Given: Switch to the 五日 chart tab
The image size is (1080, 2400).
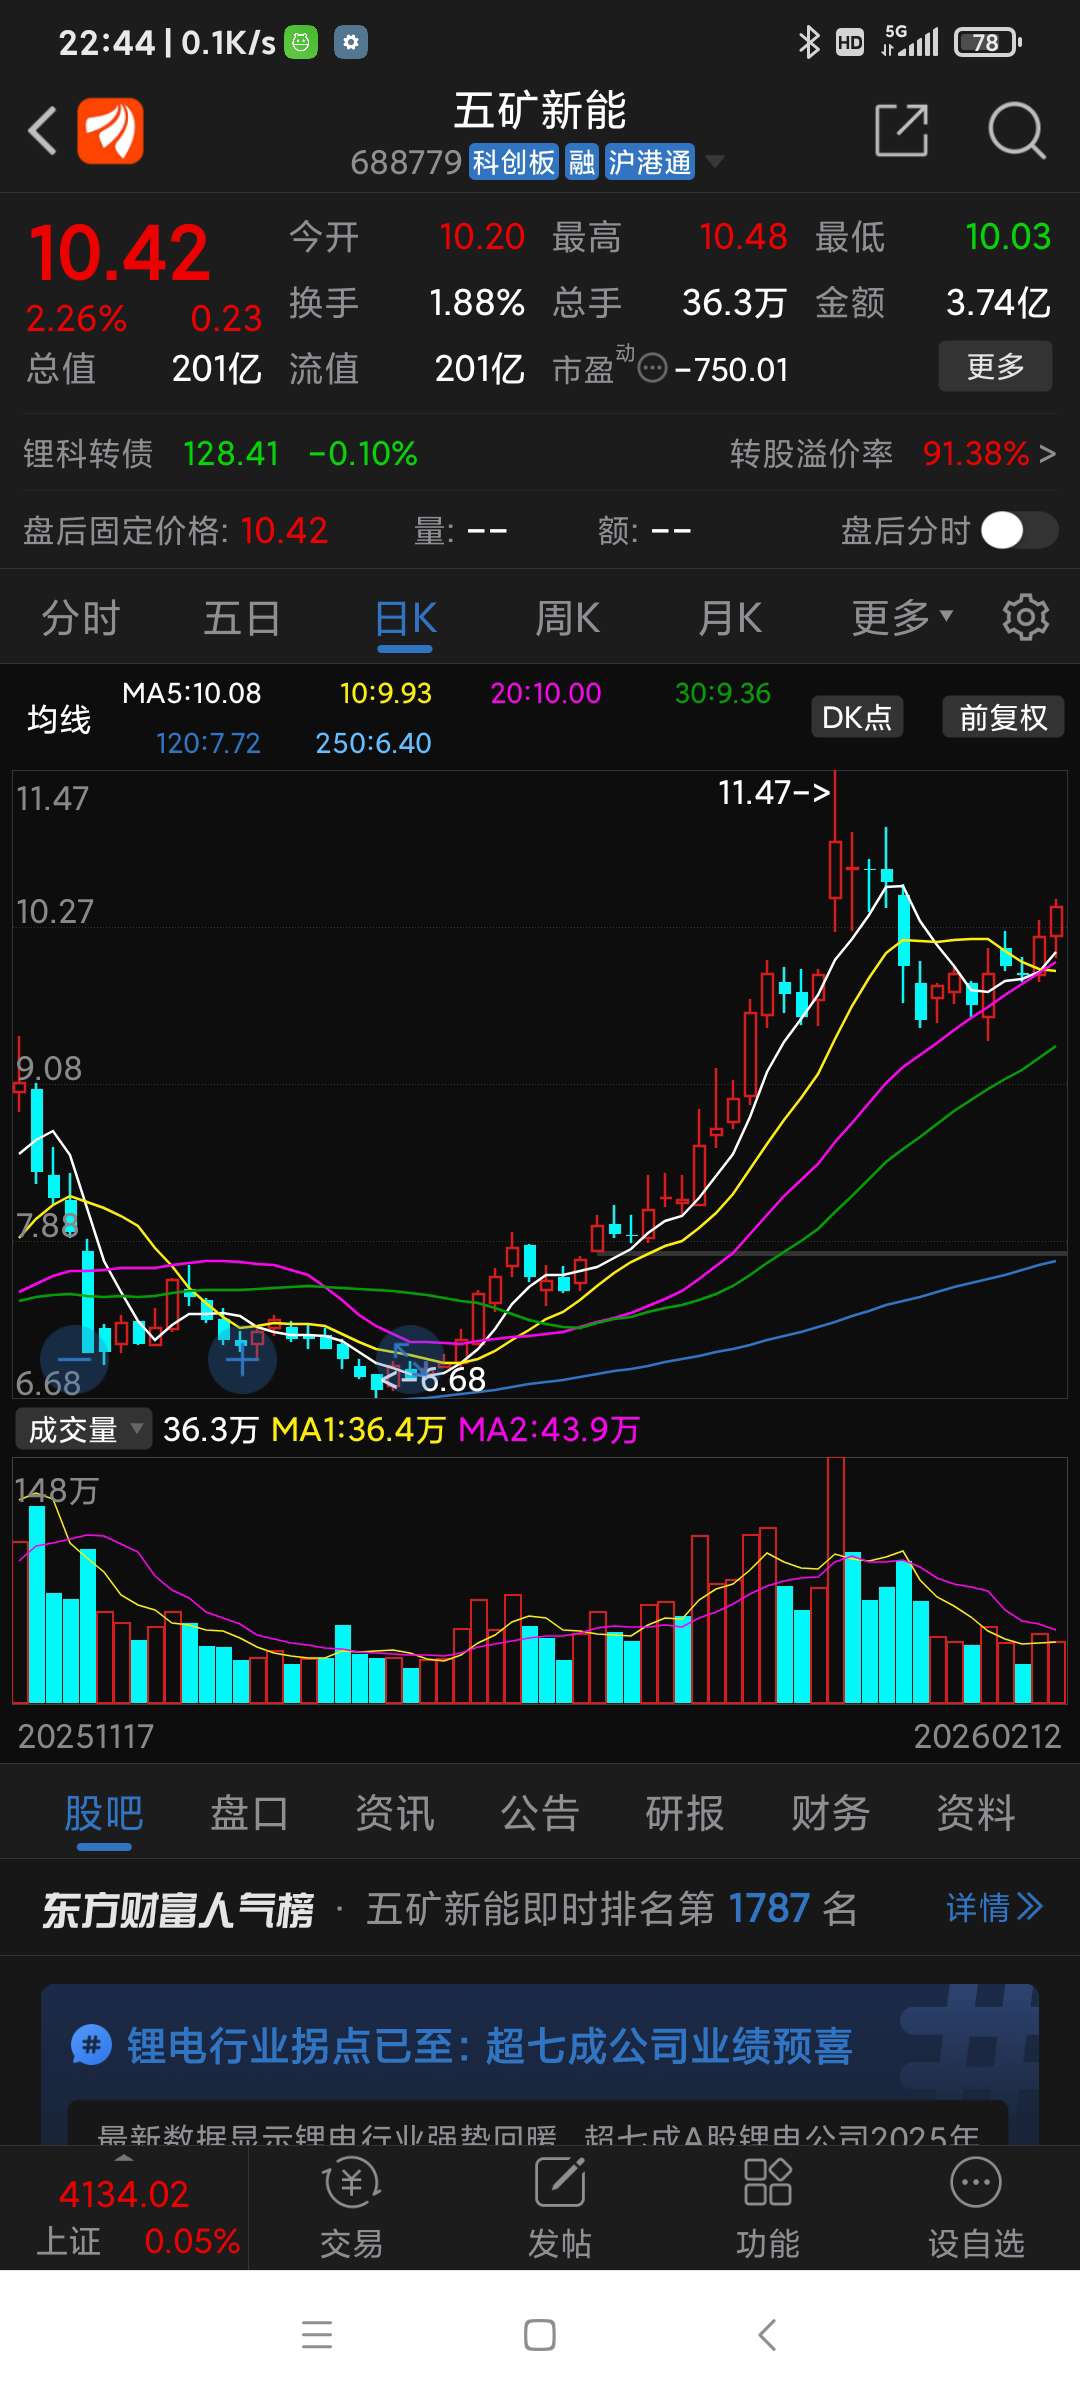Looking at the screenshot, I should pos(242,617).
